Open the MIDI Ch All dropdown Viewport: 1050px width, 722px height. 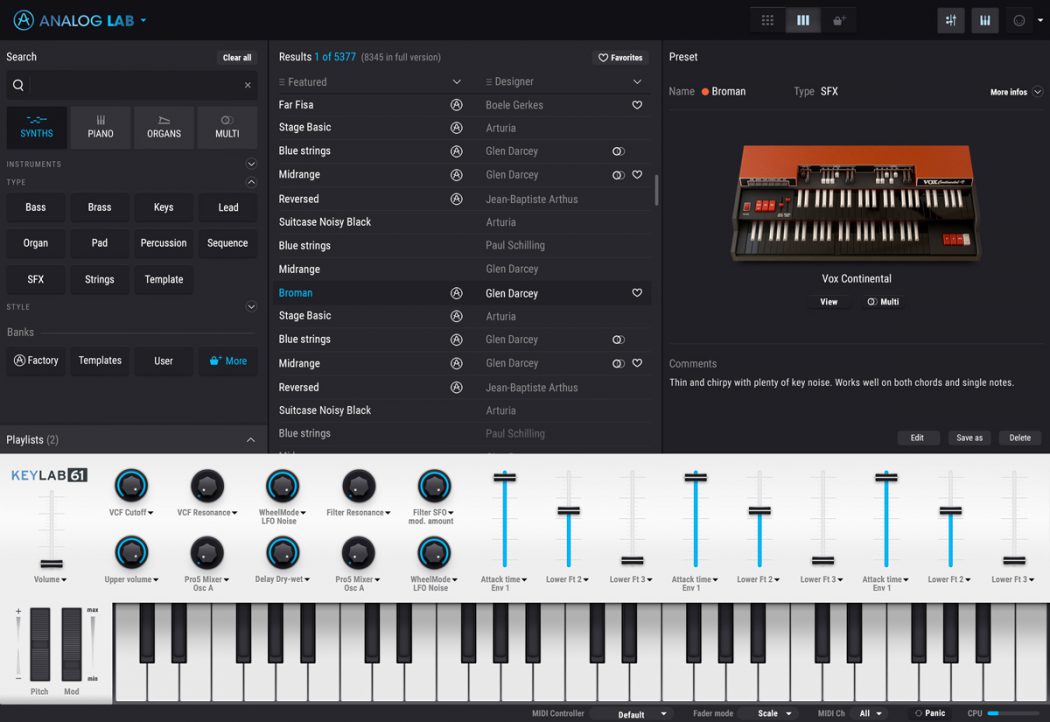click(871, 714)
